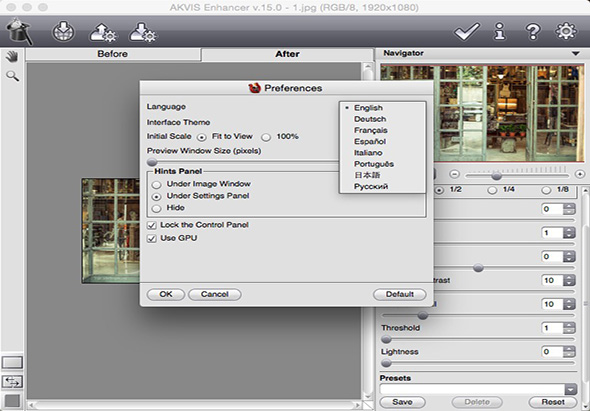590x411 pixels.
Task: Click the Threshold slider handle
Action: (386, 339)
